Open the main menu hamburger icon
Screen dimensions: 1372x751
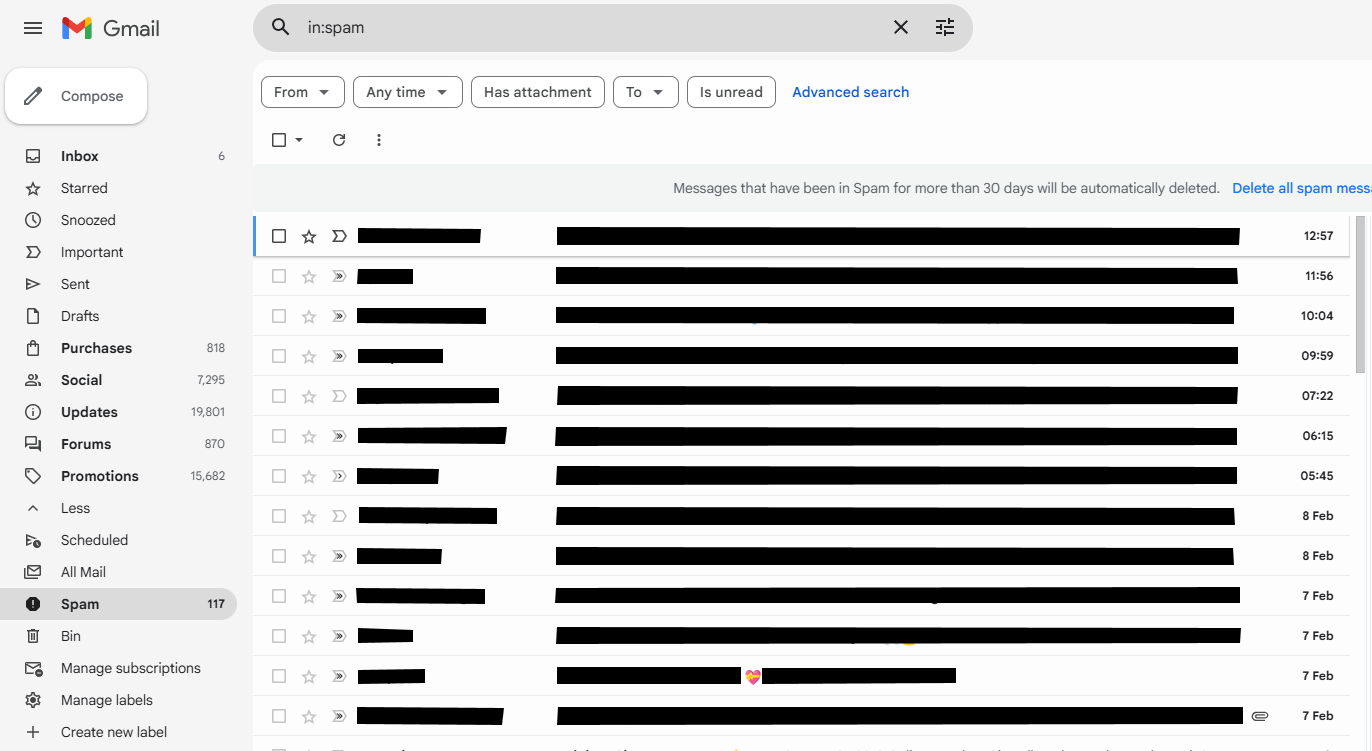(33, 28)
